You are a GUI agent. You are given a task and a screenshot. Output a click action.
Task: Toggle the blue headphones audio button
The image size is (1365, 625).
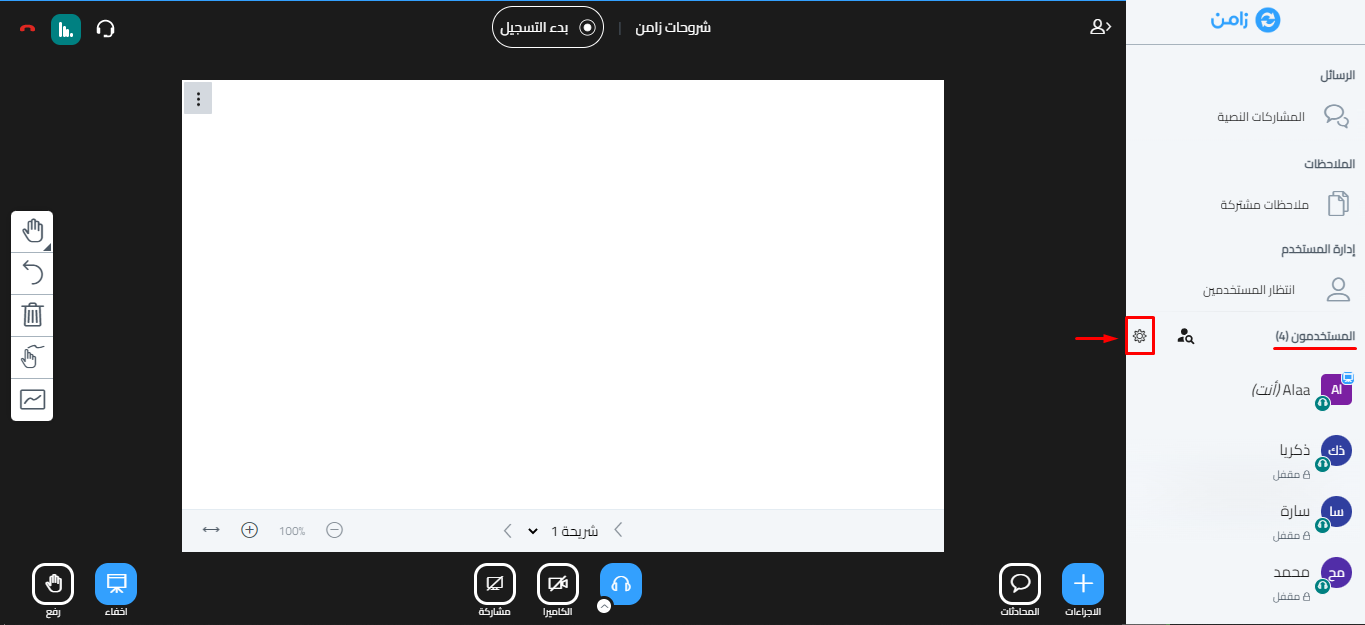pyautogui.click(x=621, y=584)
